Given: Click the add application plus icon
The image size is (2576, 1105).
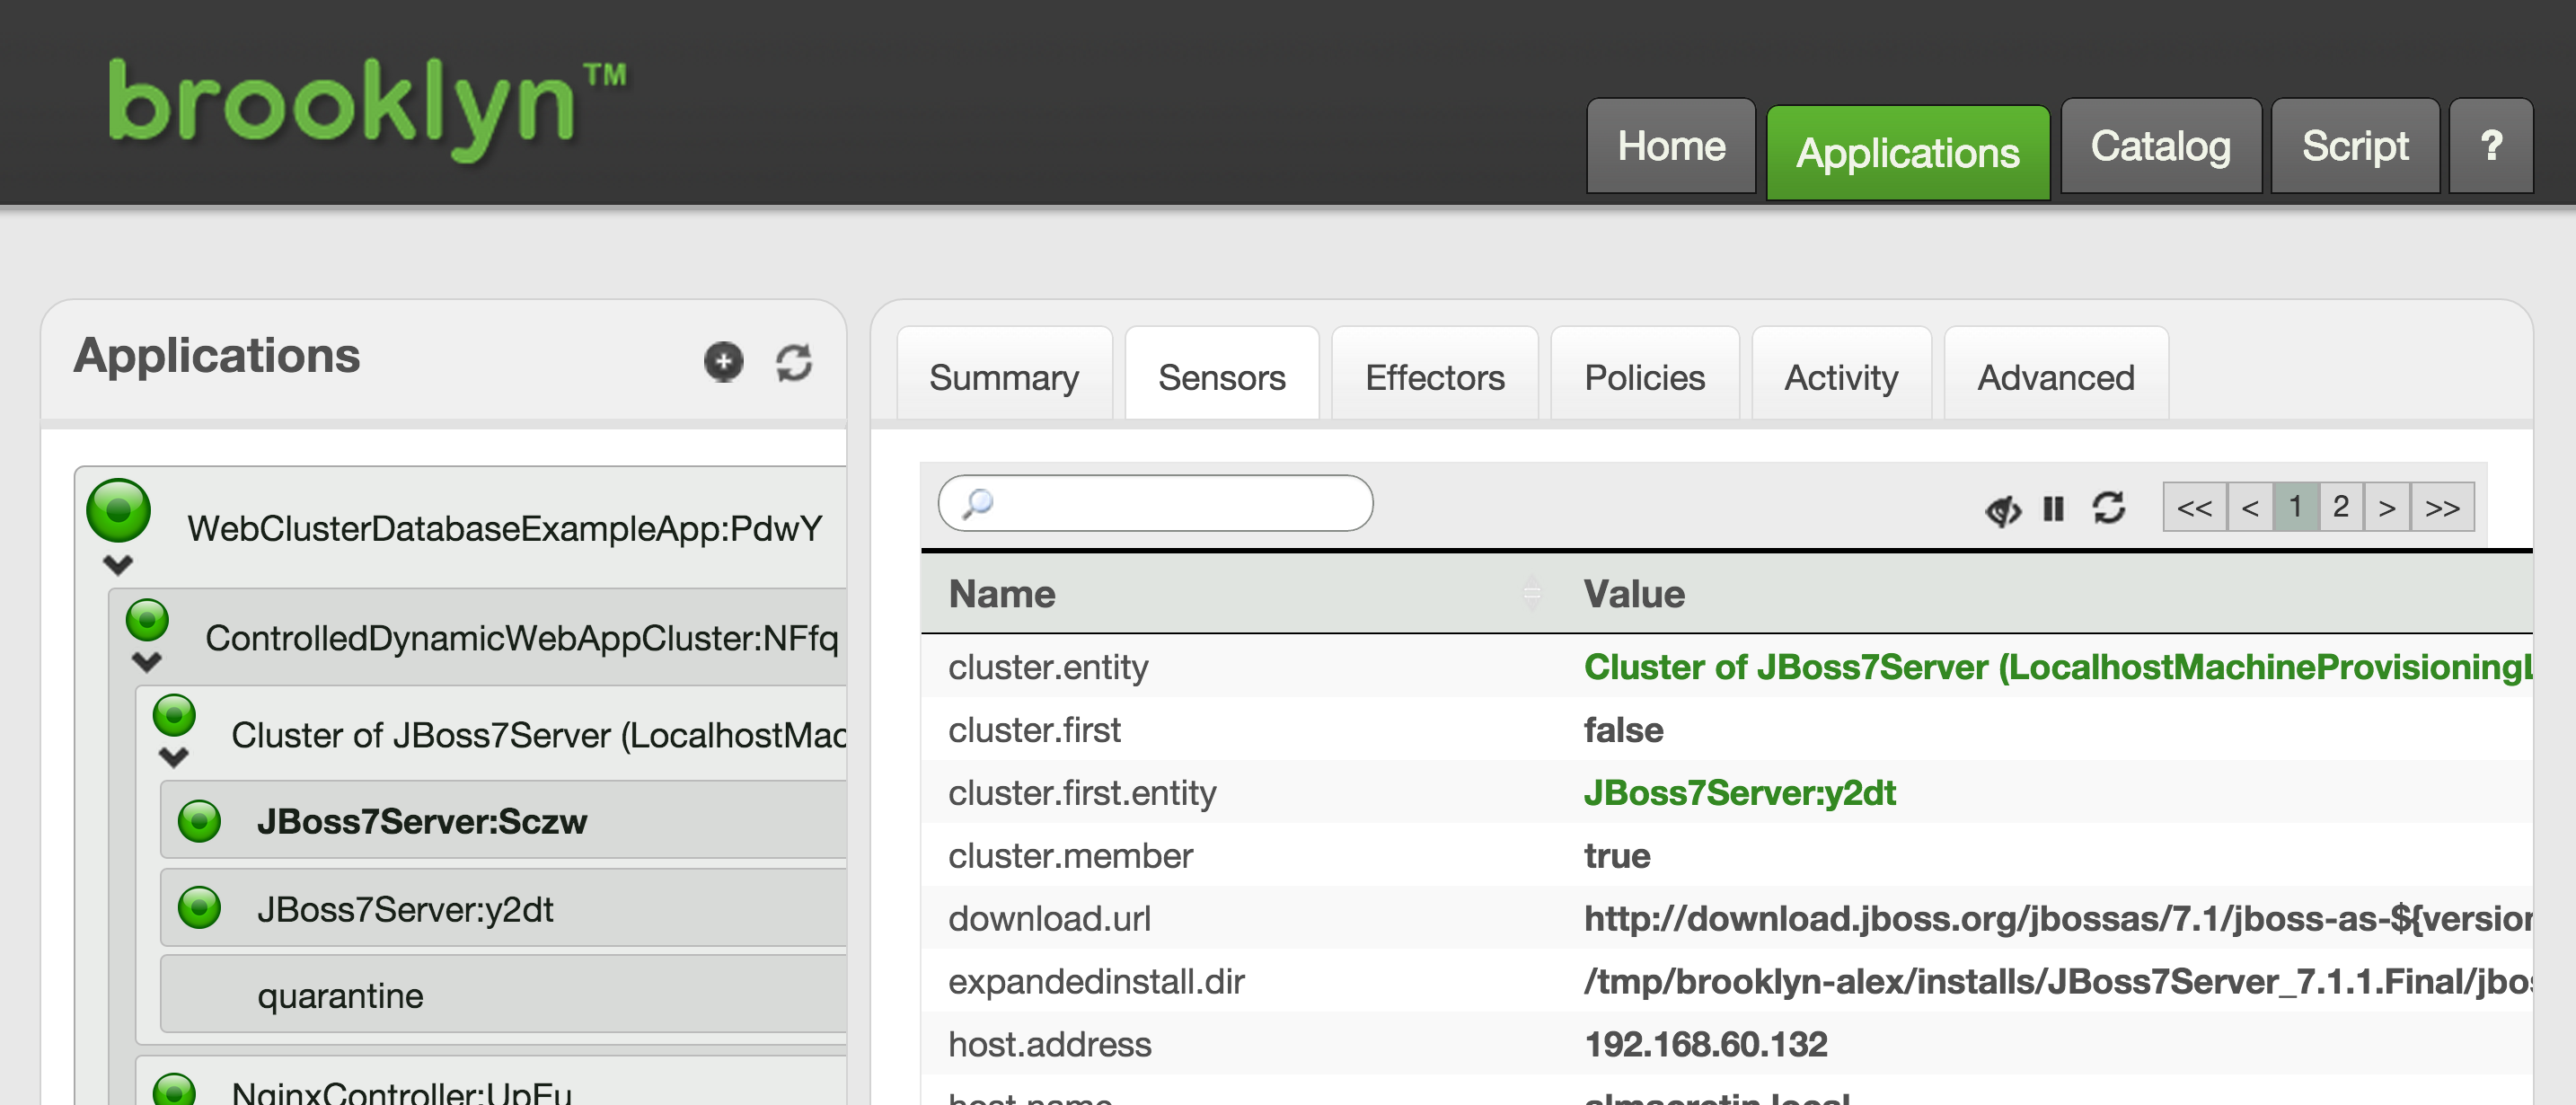Looking at the screenshot, I should click(x=723, y=362).
